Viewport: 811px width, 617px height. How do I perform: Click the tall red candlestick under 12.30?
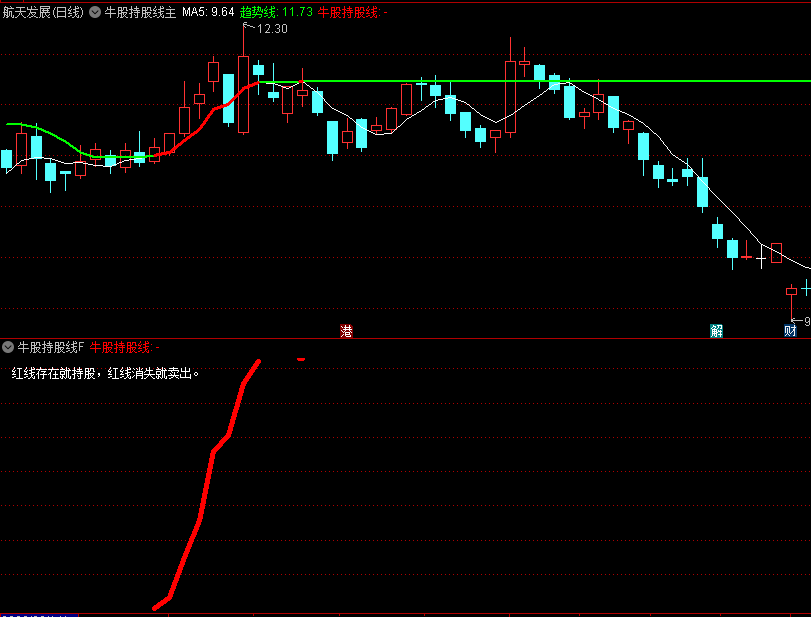(x=243, y=95)
